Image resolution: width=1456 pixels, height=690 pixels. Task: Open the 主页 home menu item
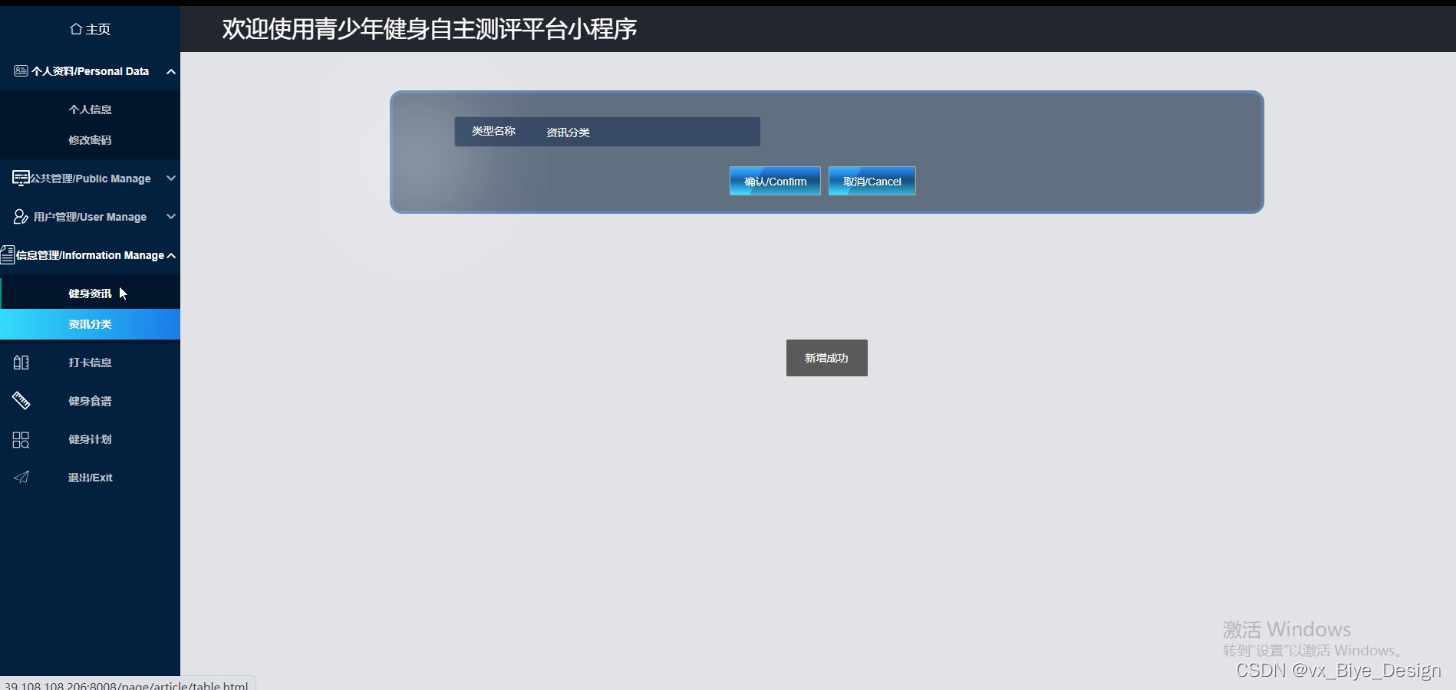click(90, 29)
